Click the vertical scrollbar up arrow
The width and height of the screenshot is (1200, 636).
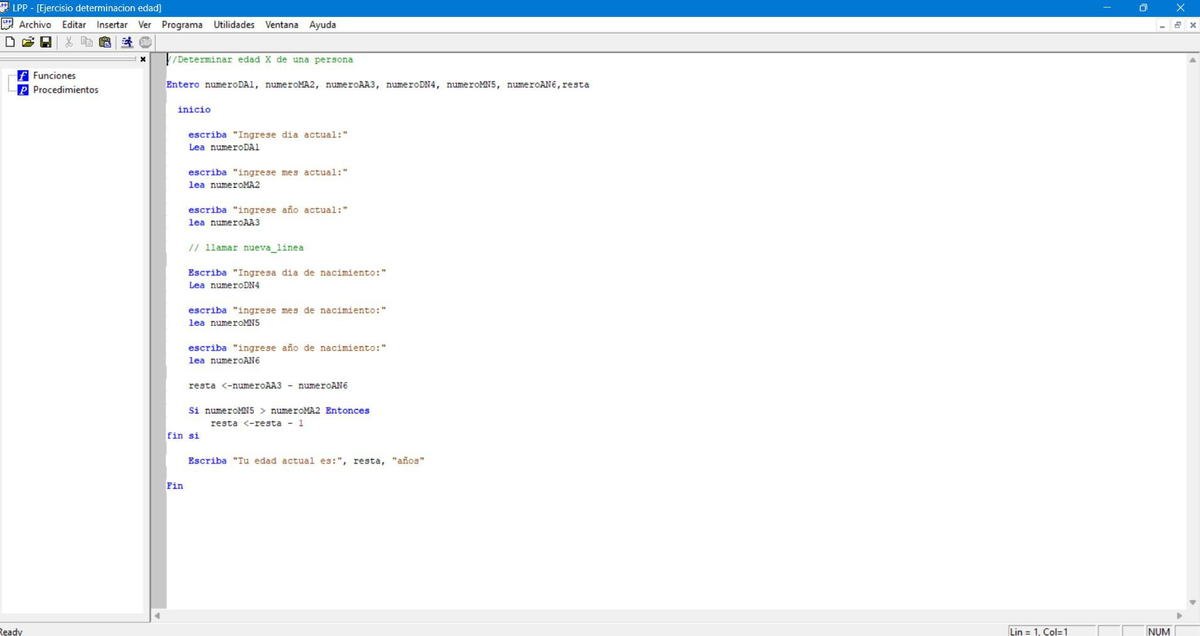click(x=1191, y=59)
